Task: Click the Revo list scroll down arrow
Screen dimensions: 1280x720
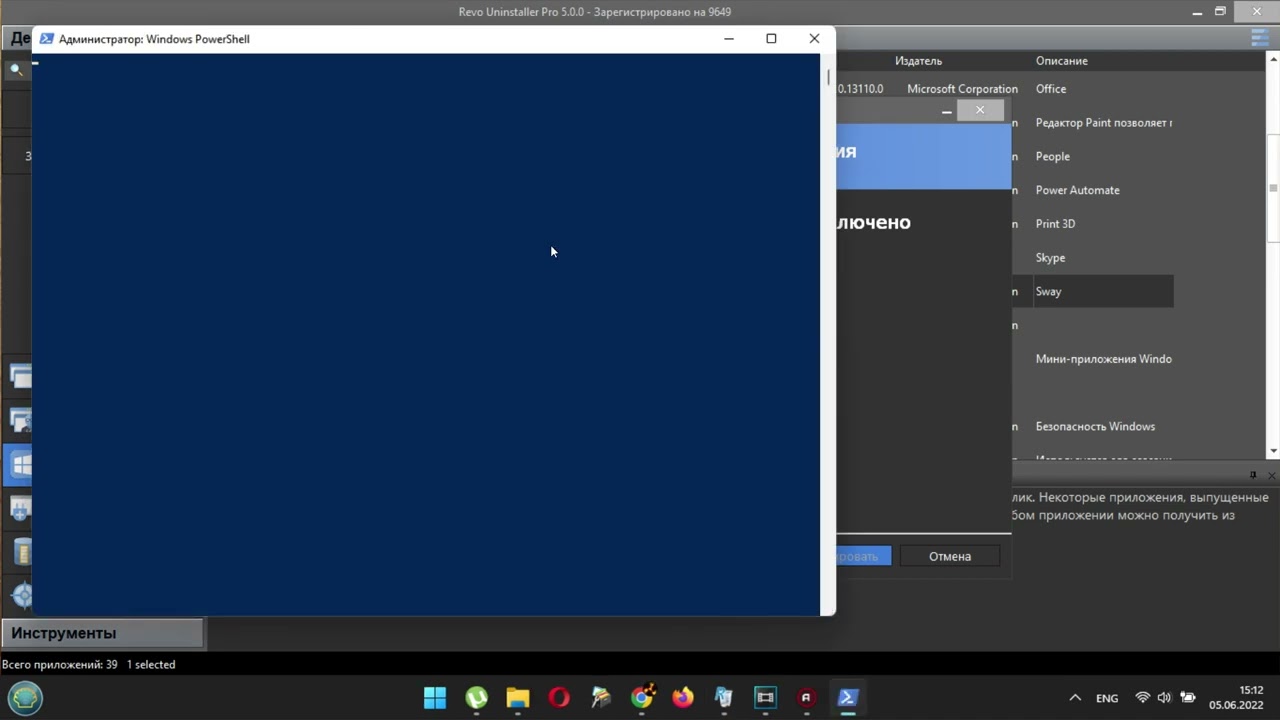Action: point(1273,452)
